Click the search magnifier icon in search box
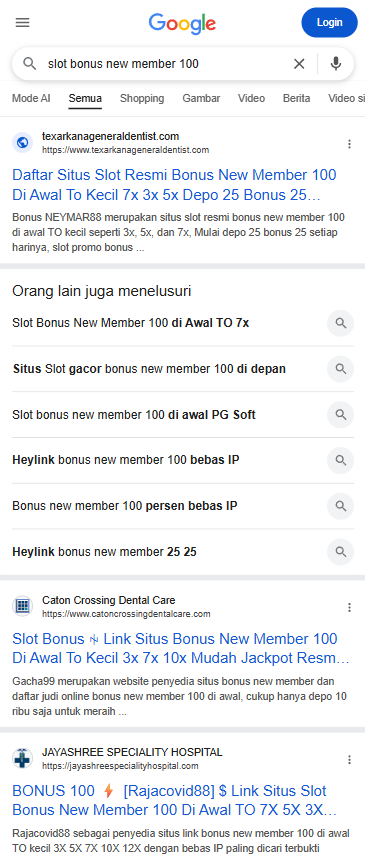The width and height of the screenshot is (365, 858). [x=30, y=63]
